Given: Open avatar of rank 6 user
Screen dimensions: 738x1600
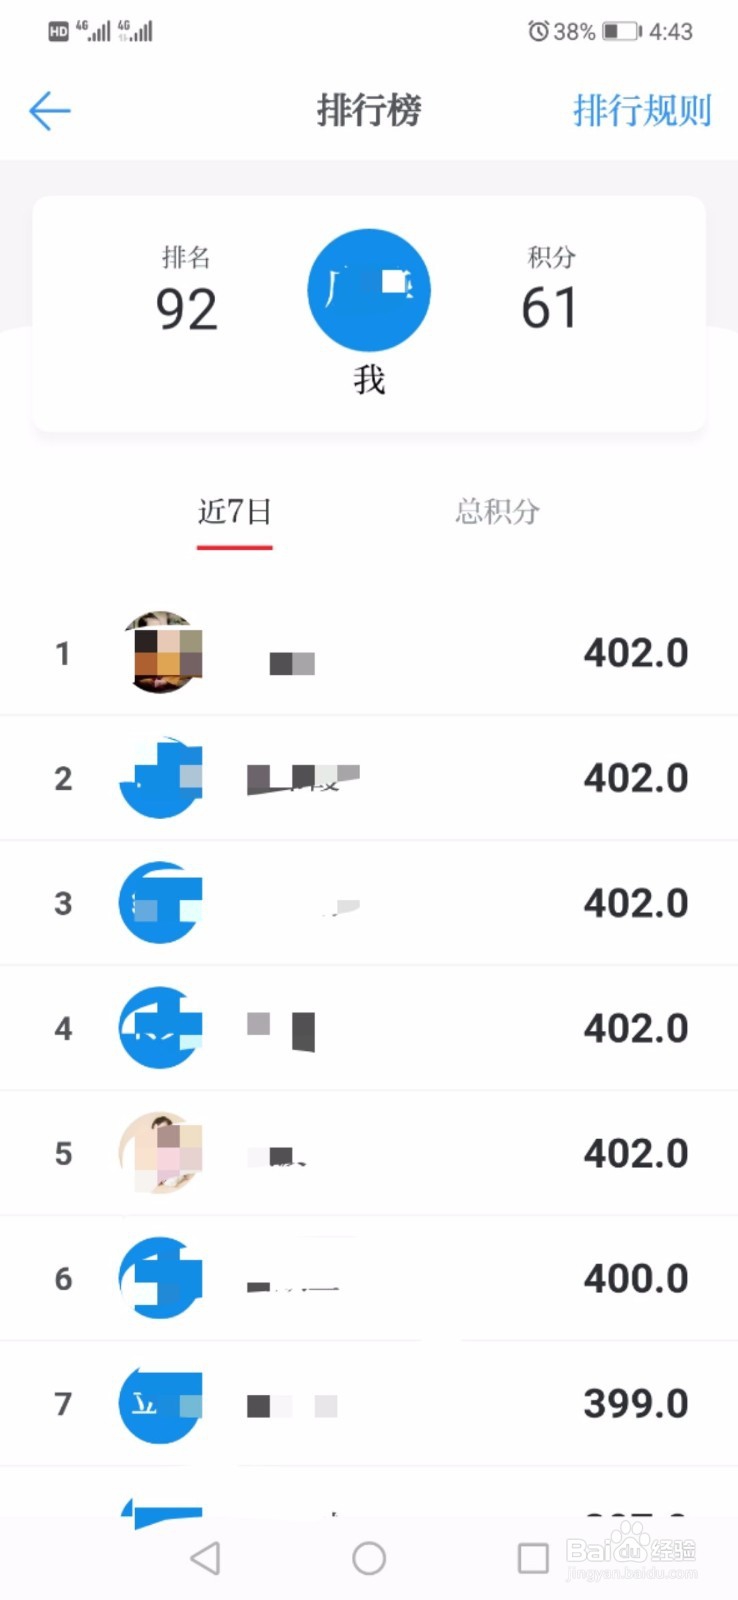Looking at the screenshot, I should pyautogui.click(x=161, y=1278).
